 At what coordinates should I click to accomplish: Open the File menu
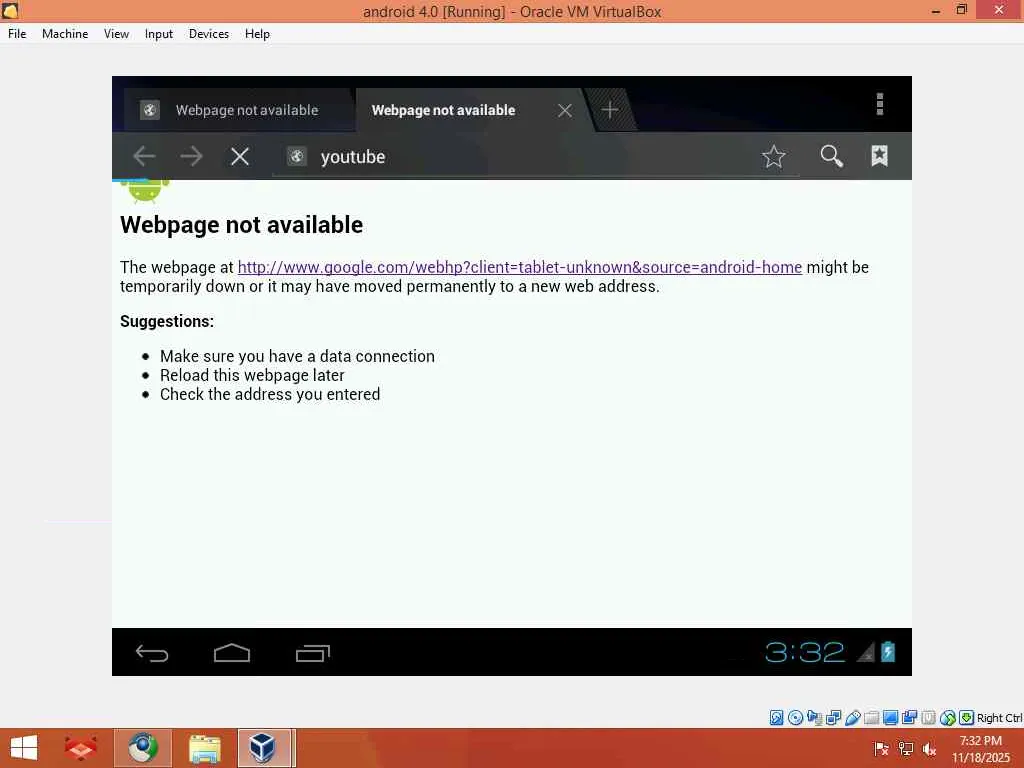[17, 34]
